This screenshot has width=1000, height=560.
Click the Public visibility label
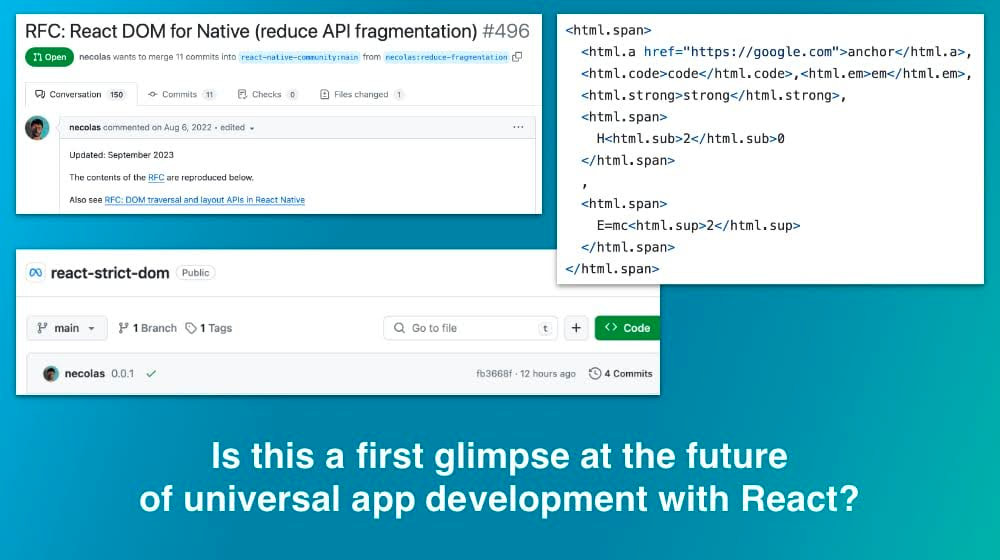pos(195,272)
